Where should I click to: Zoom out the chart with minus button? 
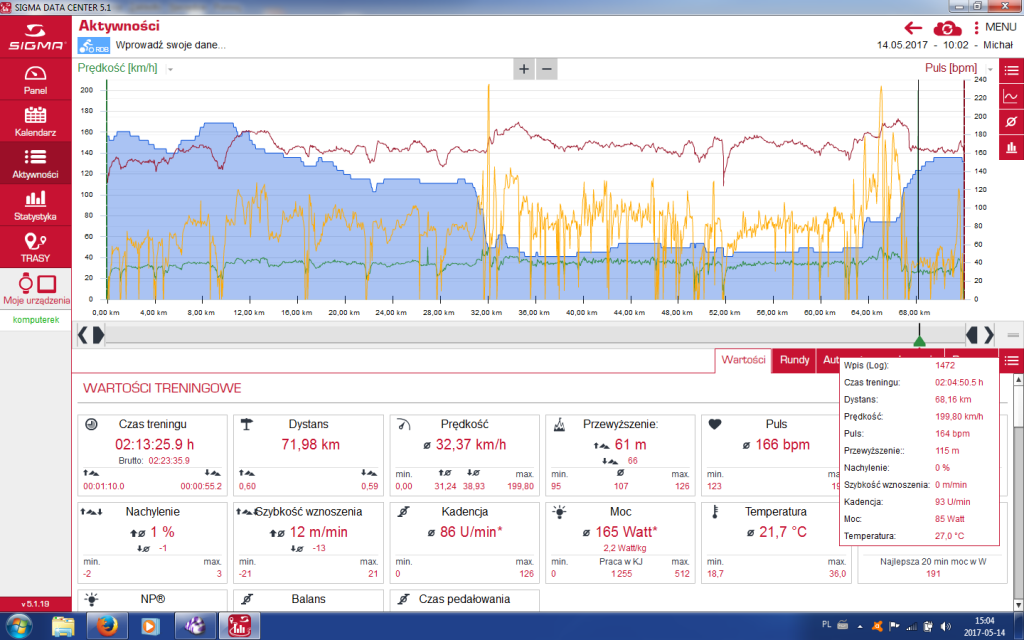click(x=546, y=69)
